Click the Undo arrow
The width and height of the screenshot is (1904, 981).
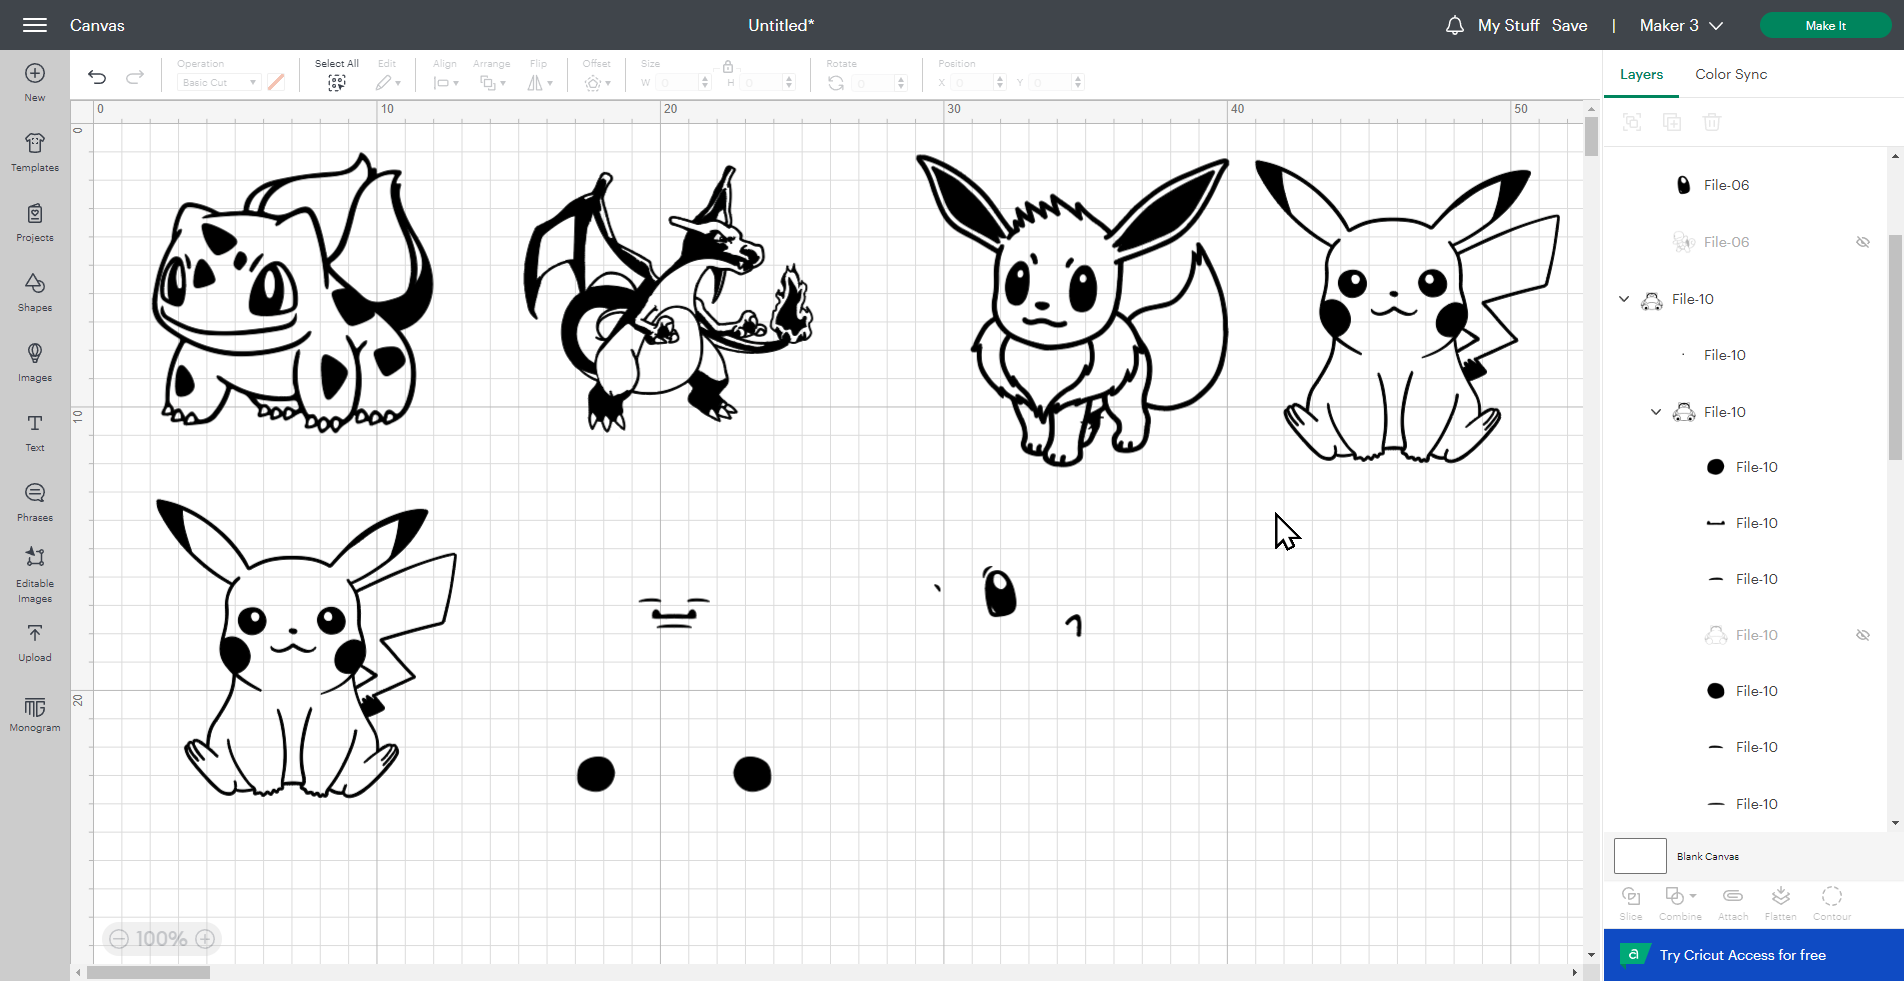coord(97,77)
